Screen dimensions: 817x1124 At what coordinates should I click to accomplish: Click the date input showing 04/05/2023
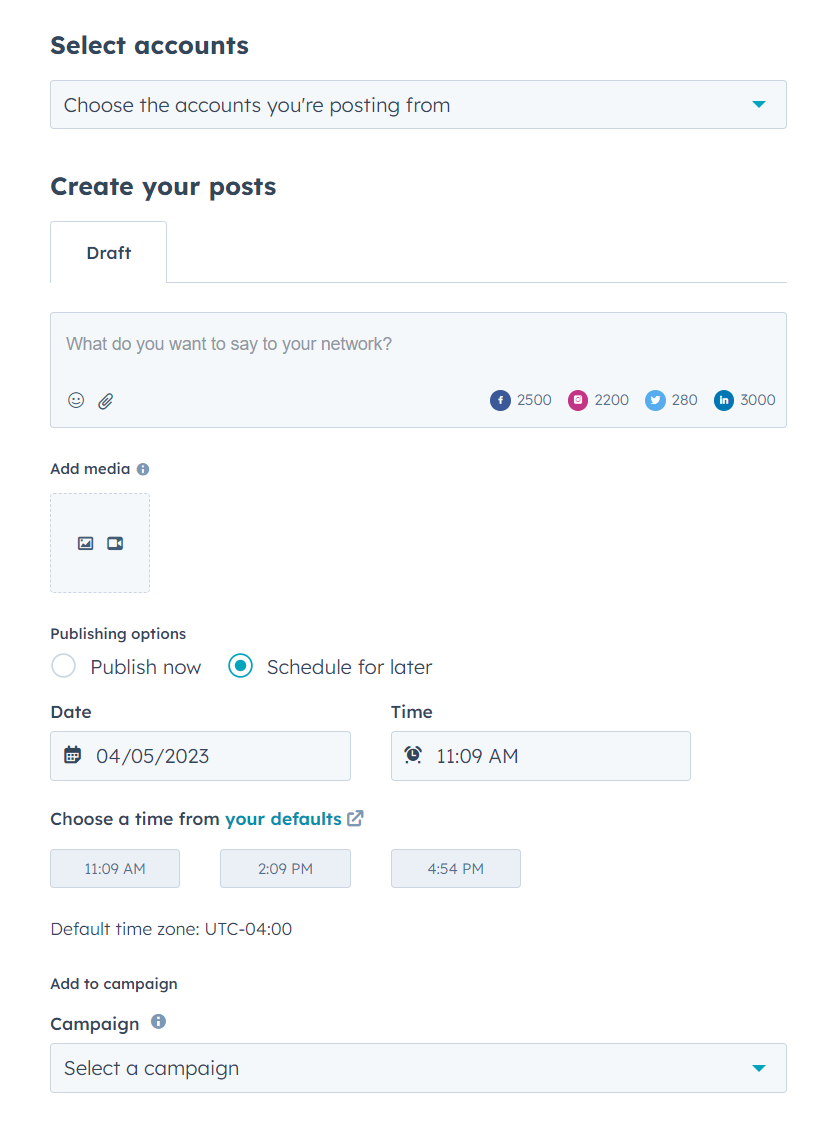(x=200, y=756)
